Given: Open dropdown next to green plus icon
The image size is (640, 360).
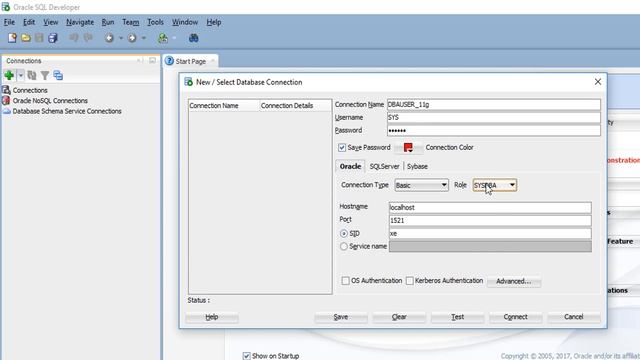Looking at the screenshot, I should coord(20,75).
